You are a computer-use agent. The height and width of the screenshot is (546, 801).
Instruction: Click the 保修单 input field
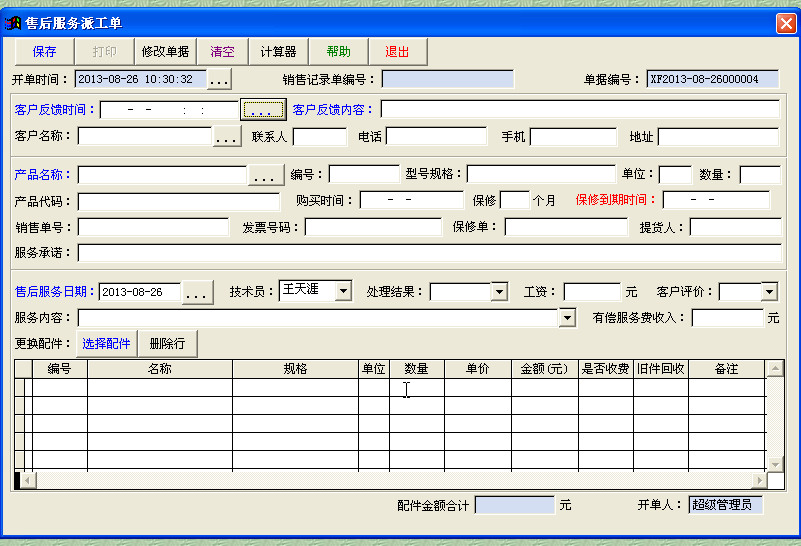coord(566,227)
